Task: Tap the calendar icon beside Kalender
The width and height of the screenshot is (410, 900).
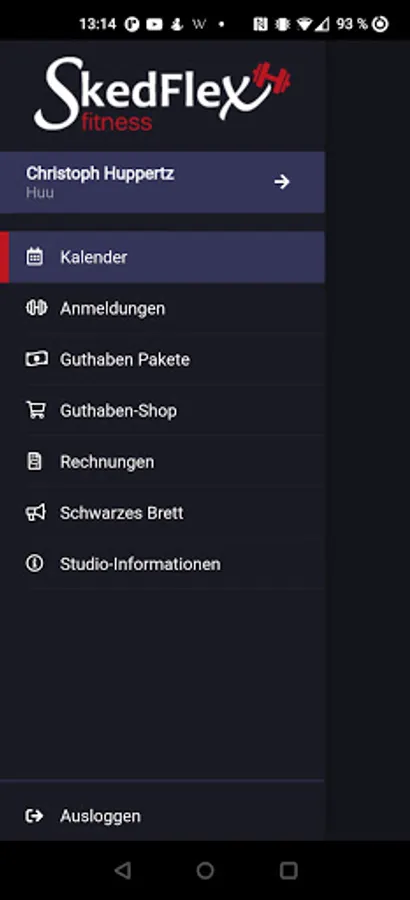Action: point(34,257)
